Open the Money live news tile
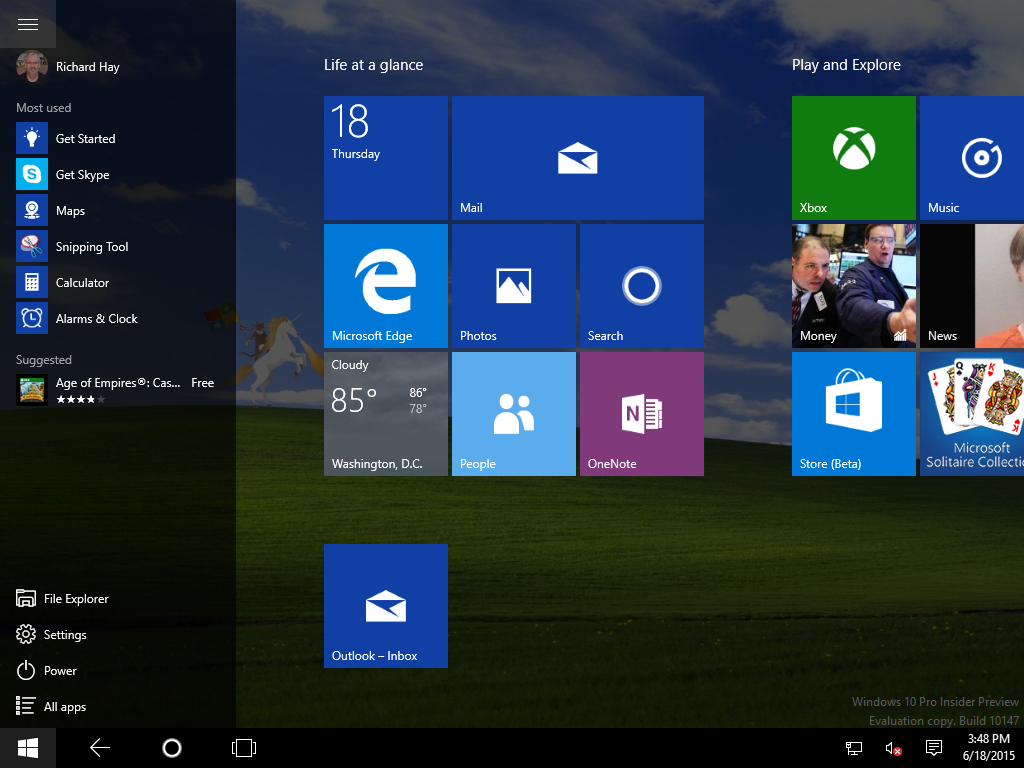 (x=853, y=285)
